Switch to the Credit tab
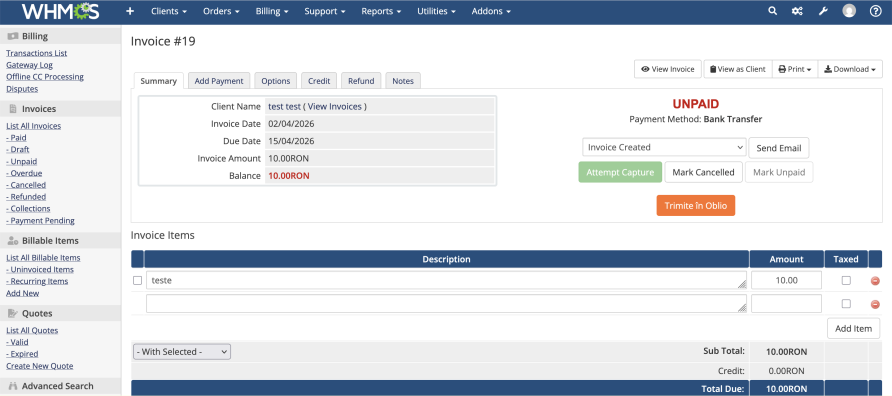Image resolution: width=892 pixels, height=396 pixels. point(319,81)
